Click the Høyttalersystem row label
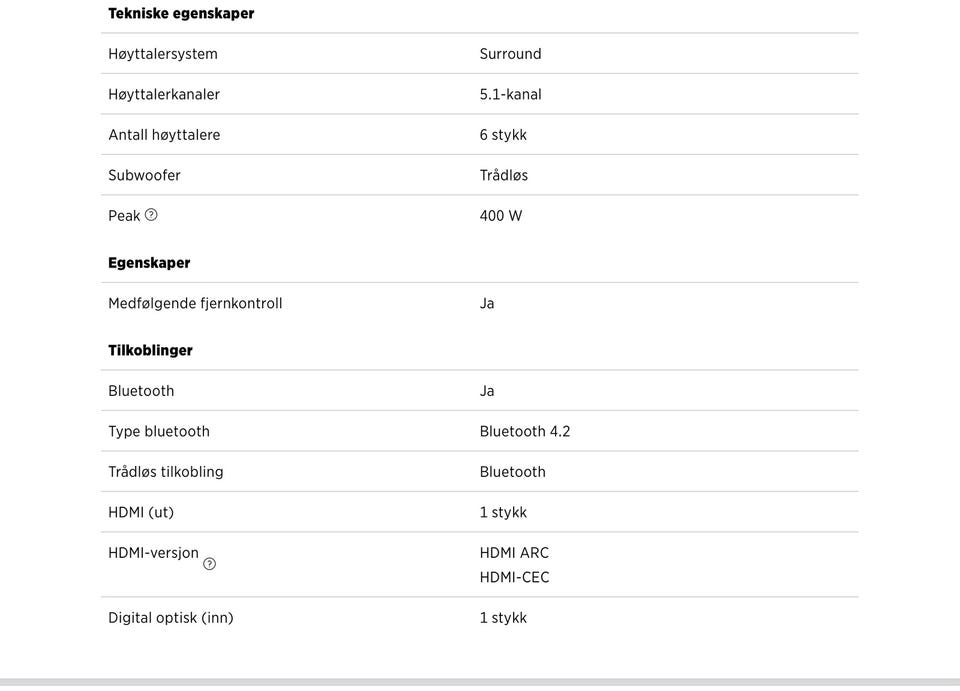 tap(163, 54)
